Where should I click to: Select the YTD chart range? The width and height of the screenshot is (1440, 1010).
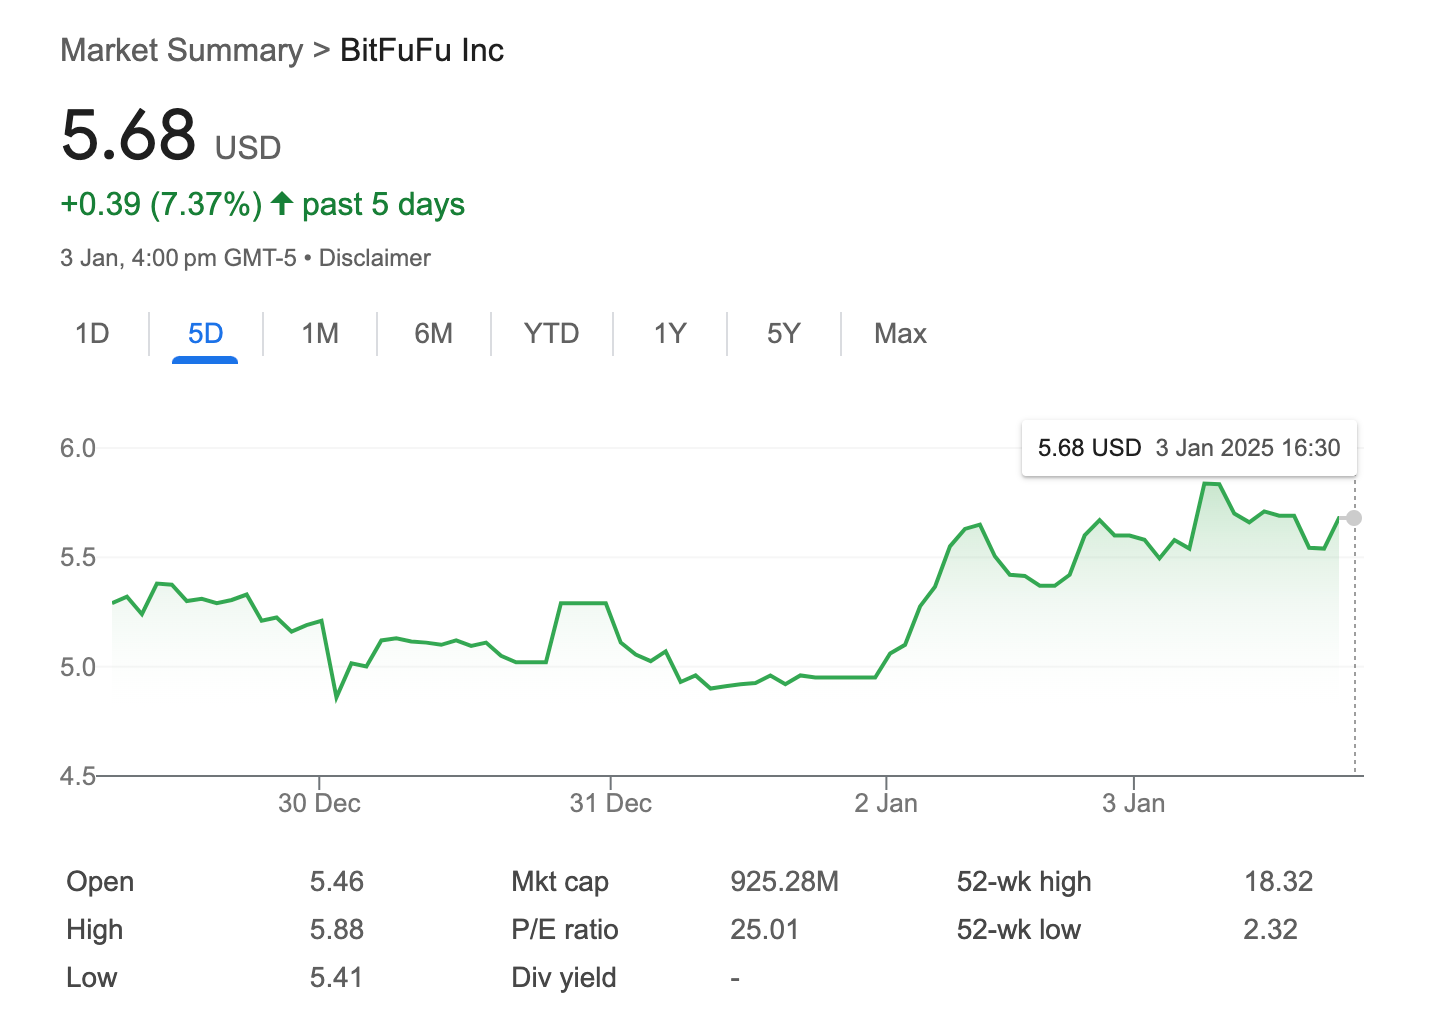click(x=552, y=333)
